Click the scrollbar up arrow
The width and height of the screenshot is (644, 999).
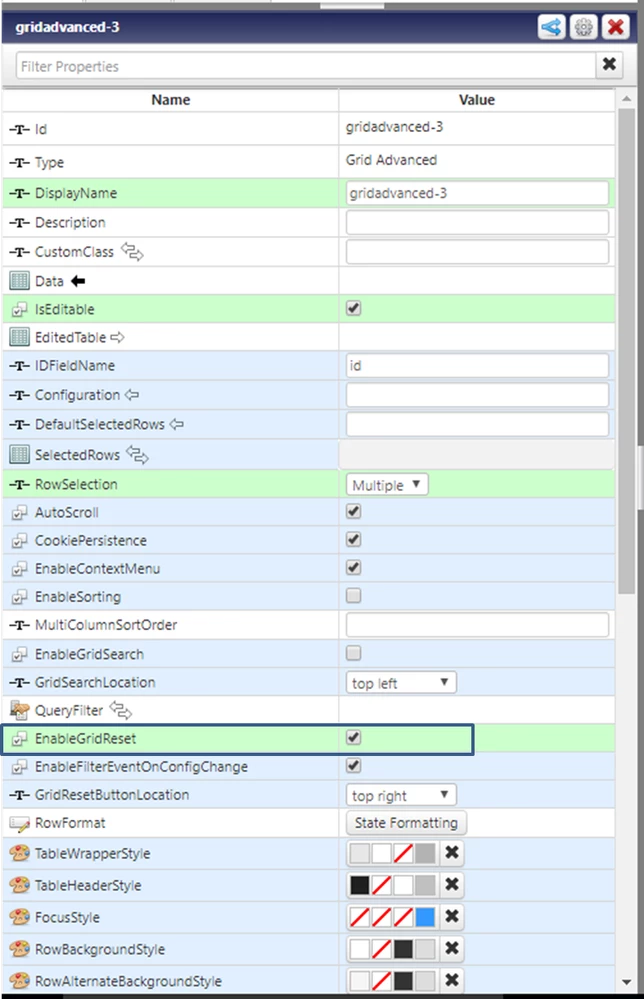click(626, 98)
